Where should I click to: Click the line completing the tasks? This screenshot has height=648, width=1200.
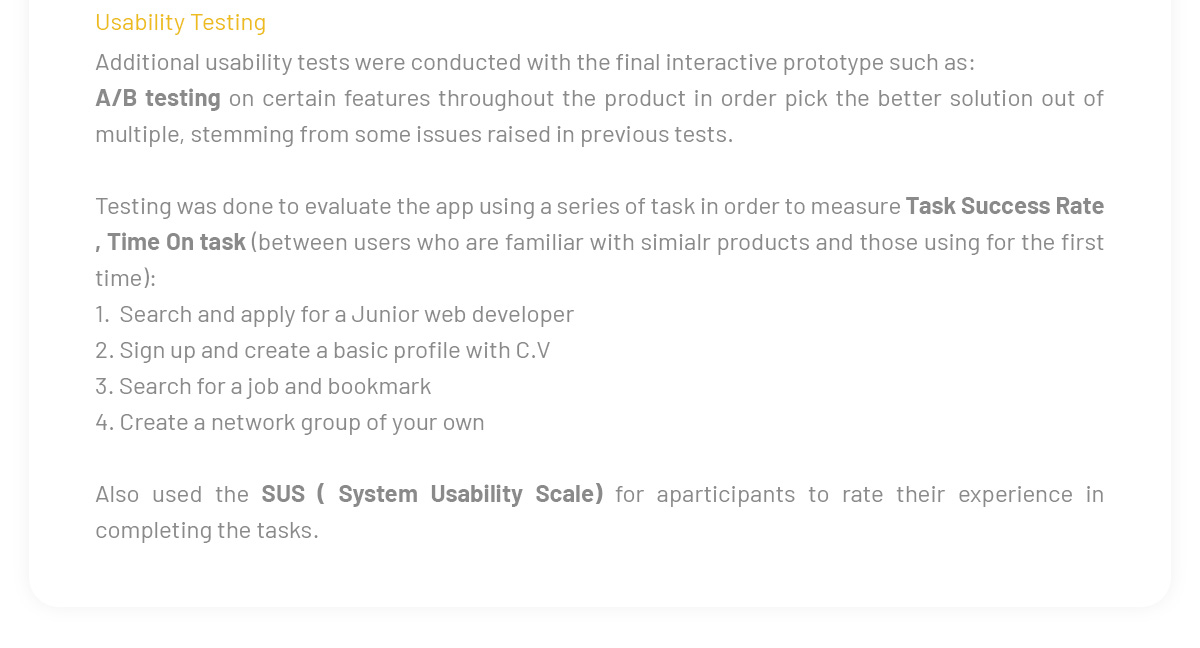[x=207, y=530]
